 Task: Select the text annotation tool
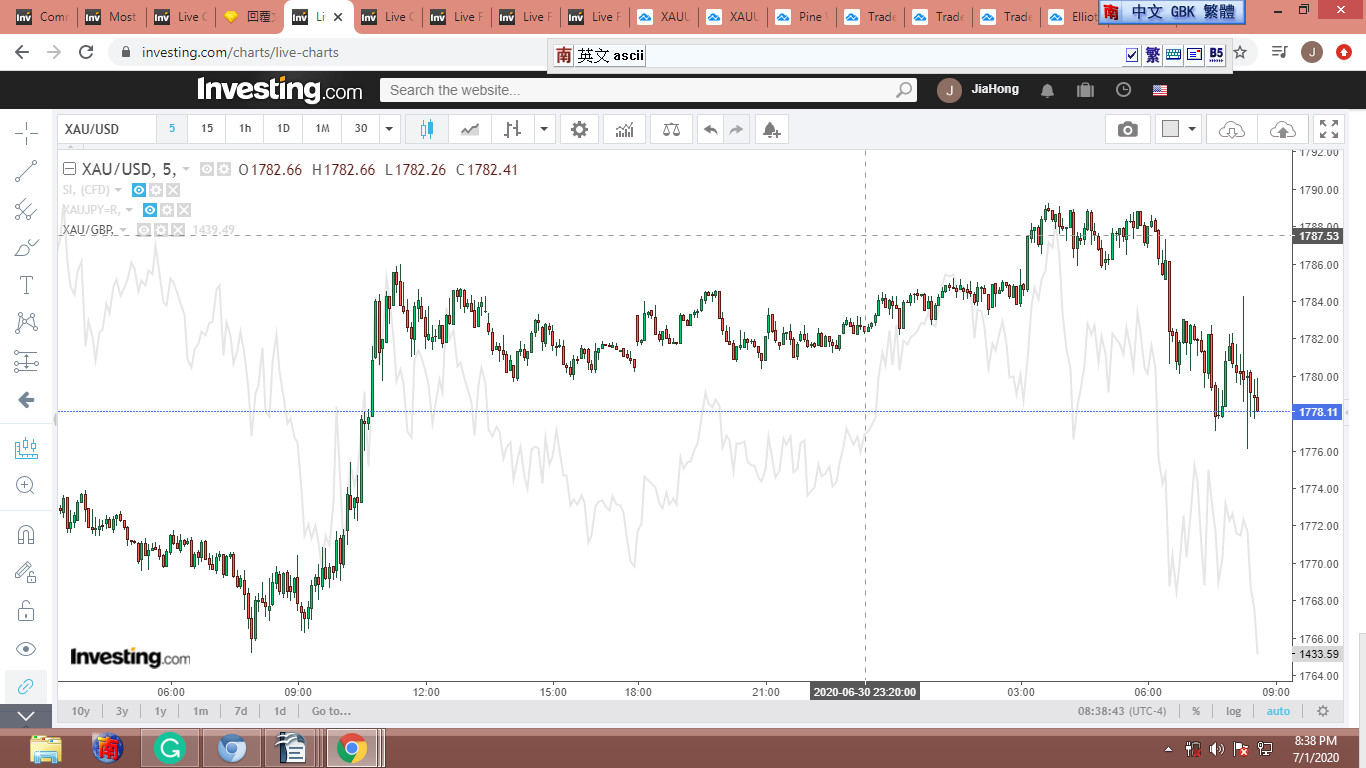tap(26, 285)
